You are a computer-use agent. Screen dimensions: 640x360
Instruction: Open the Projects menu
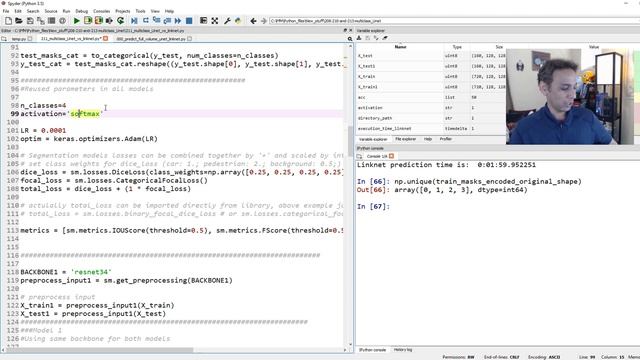[x=122, y=11]
